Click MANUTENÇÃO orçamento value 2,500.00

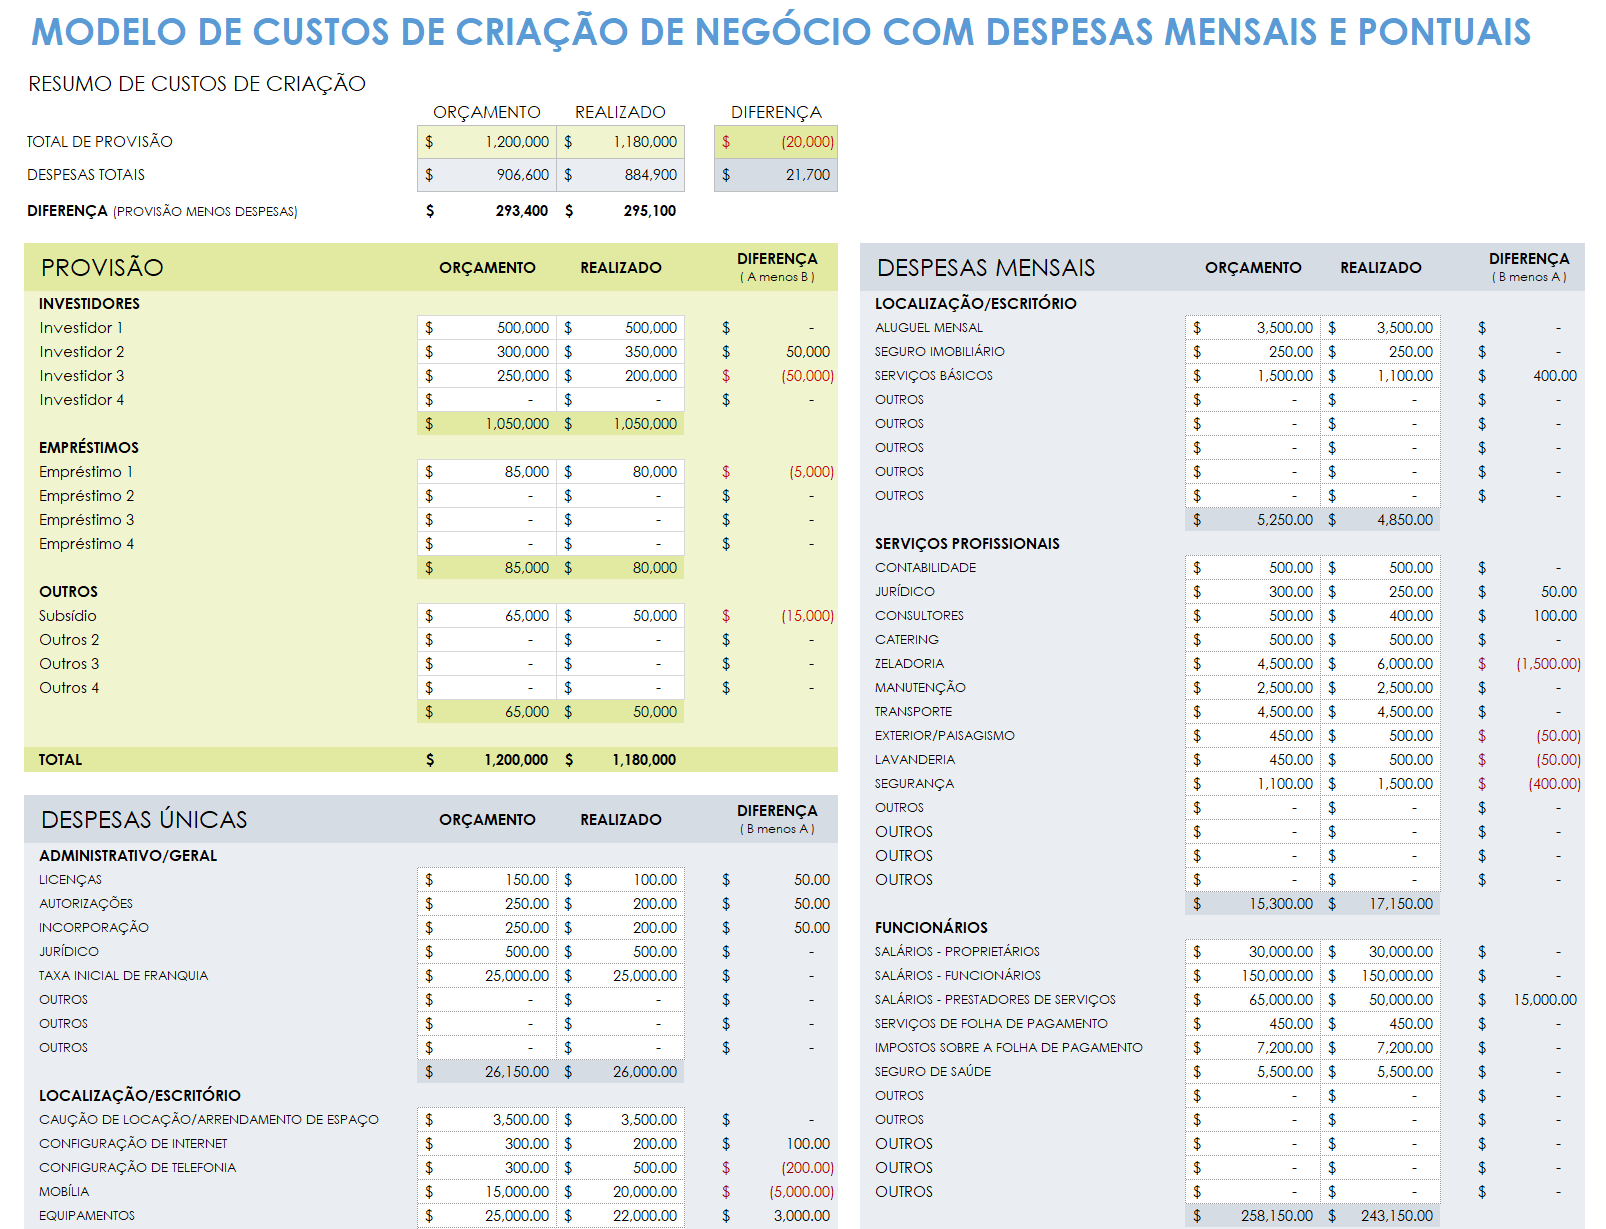coord(1253,688)
